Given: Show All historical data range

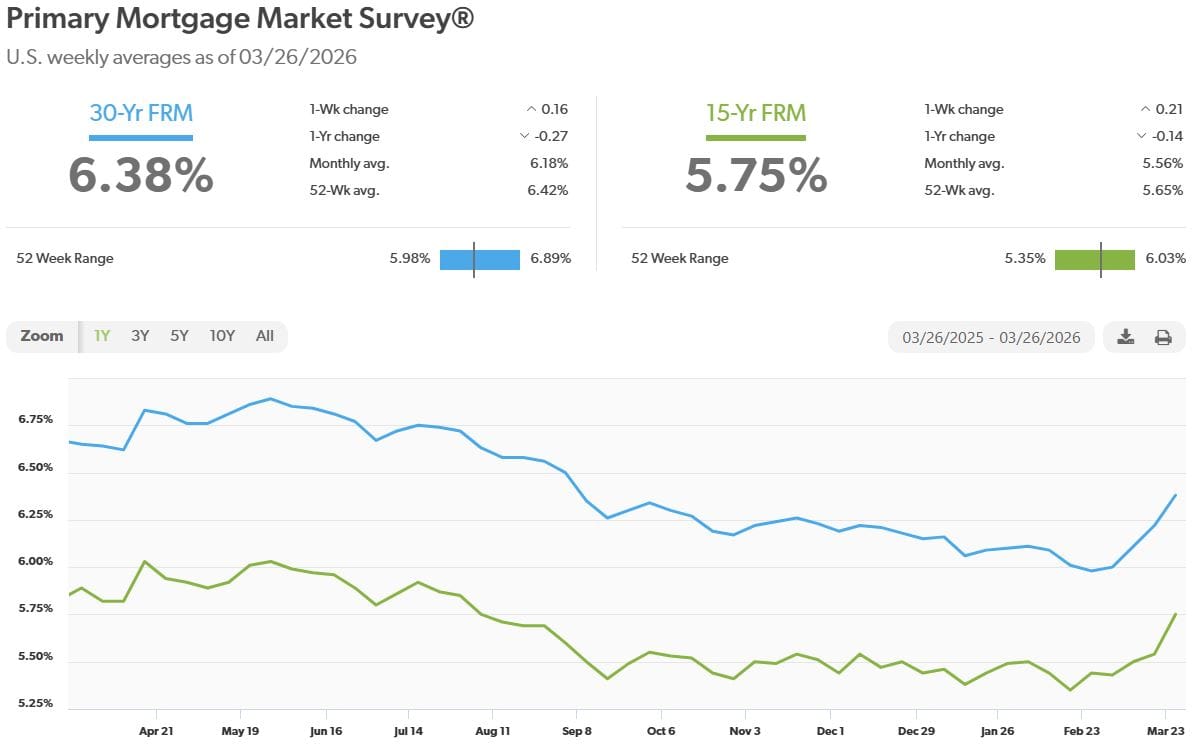Looking at the screenshot, I should click(x=264, y=336).
